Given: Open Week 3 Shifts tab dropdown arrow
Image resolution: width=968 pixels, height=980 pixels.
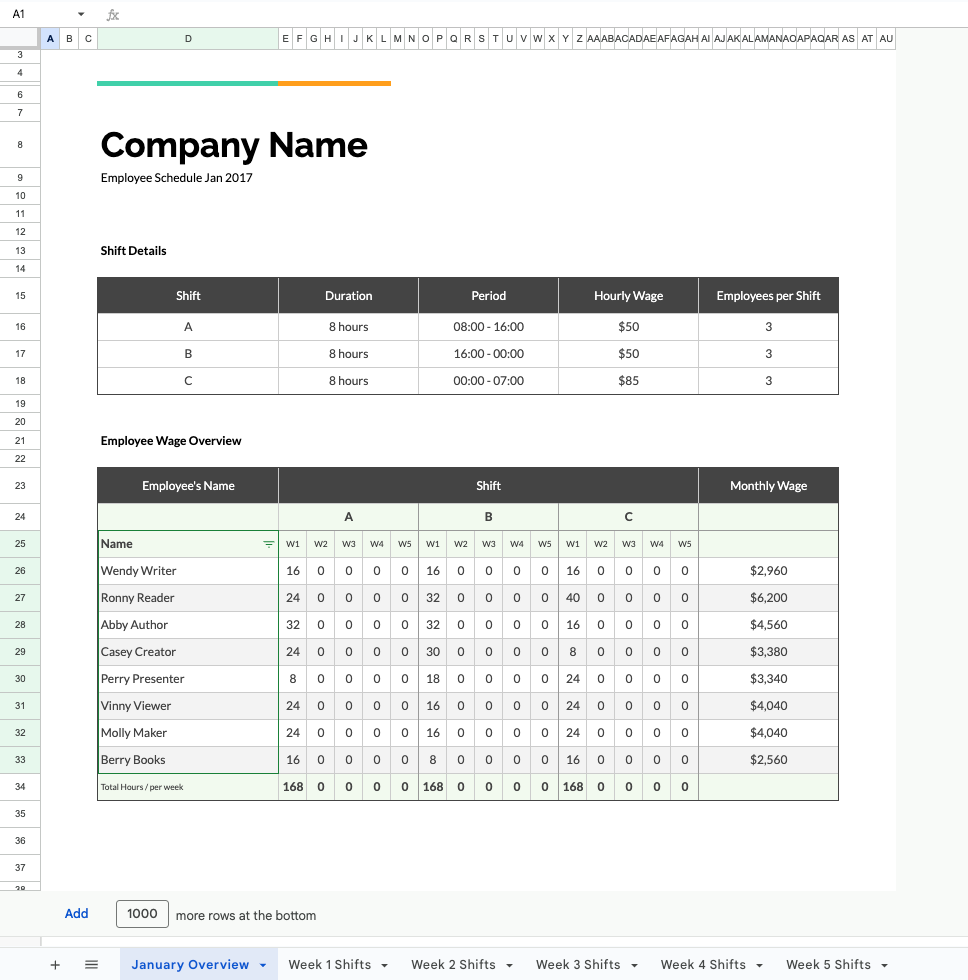Looking at the screenshot, I should coord(634,966).
